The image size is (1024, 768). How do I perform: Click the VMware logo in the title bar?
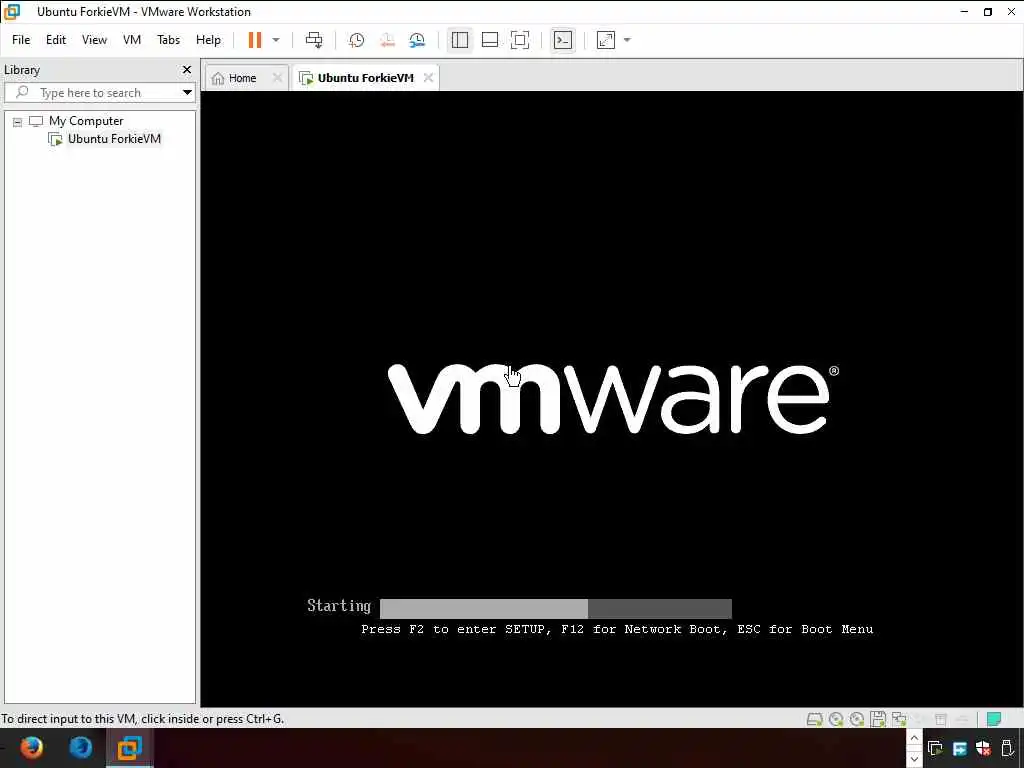tap(12, 12)
